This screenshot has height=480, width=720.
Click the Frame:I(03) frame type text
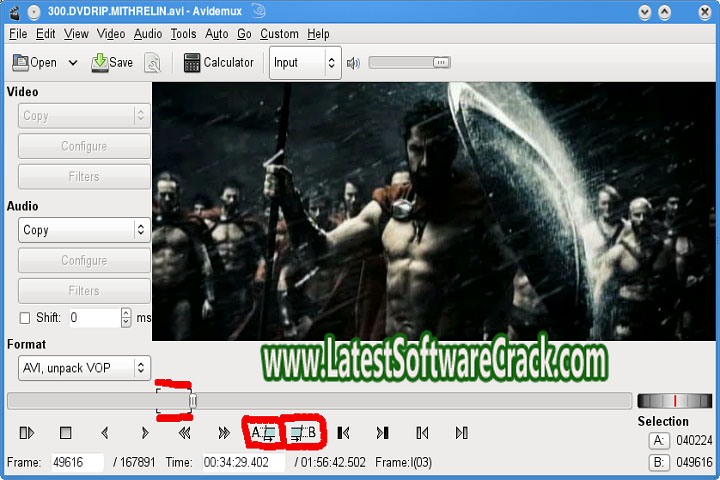[404, 462]
